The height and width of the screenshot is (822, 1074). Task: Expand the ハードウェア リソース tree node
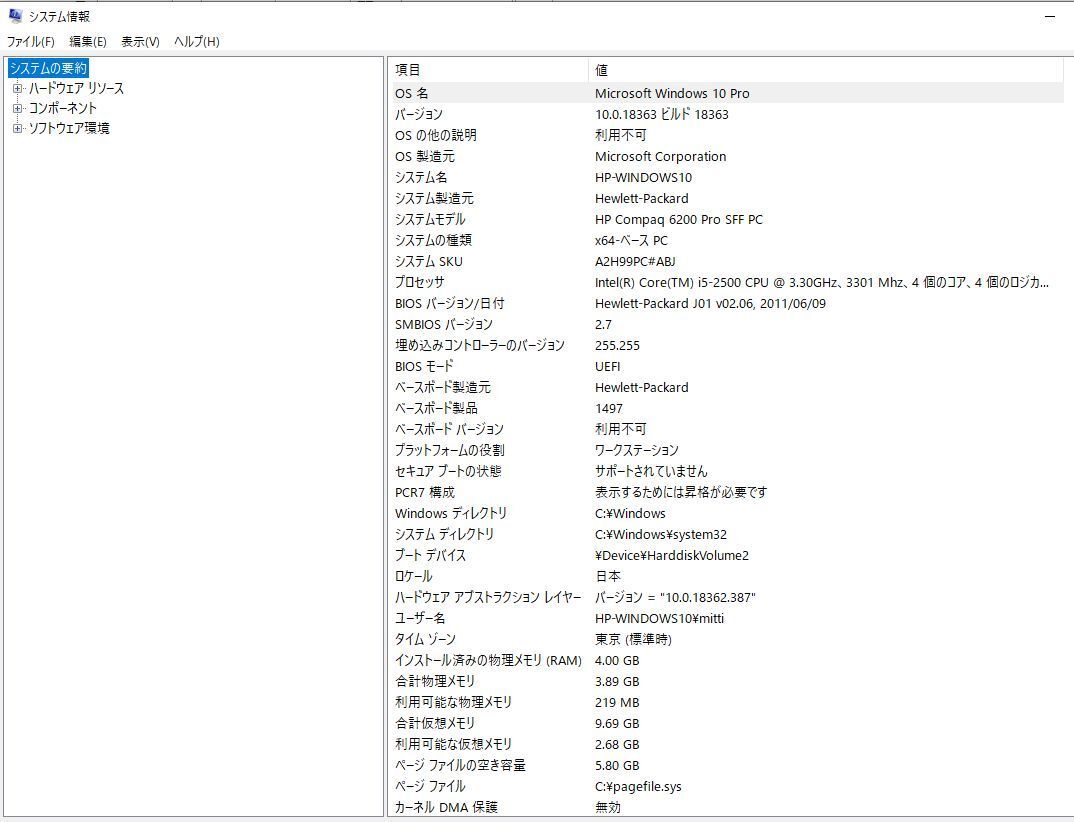pyautogui.click(x=17, y=88)
